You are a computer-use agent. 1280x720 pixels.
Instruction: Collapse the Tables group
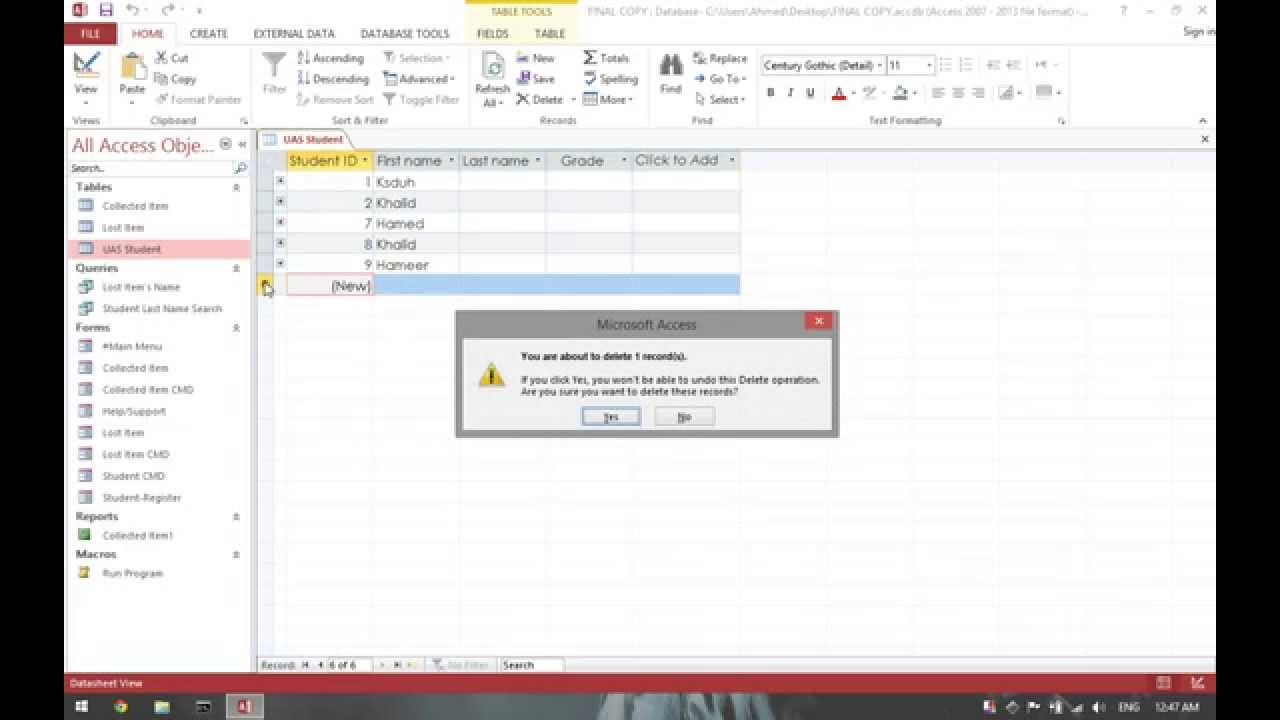tap(237, 187)
